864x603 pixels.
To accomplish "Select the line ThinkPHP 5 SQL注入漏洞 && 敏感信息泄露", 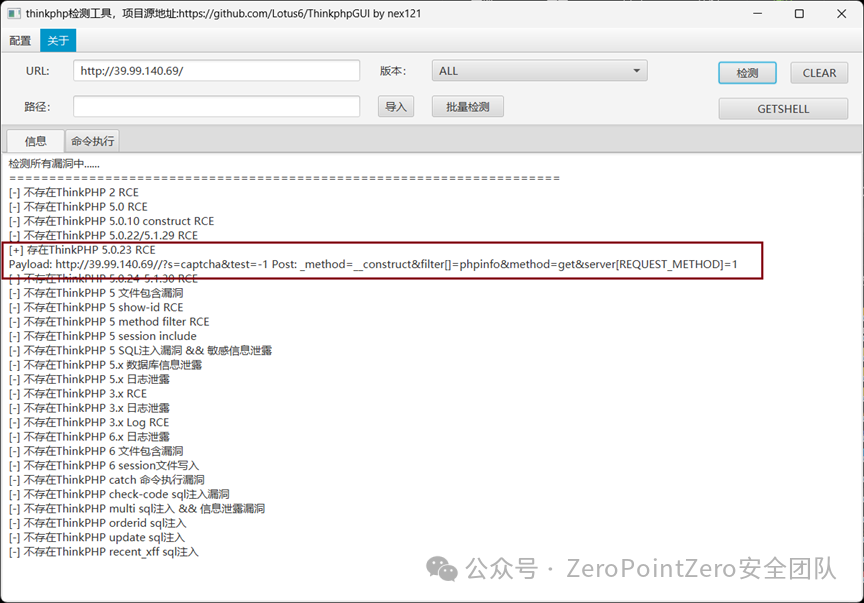I will (141, 350).
